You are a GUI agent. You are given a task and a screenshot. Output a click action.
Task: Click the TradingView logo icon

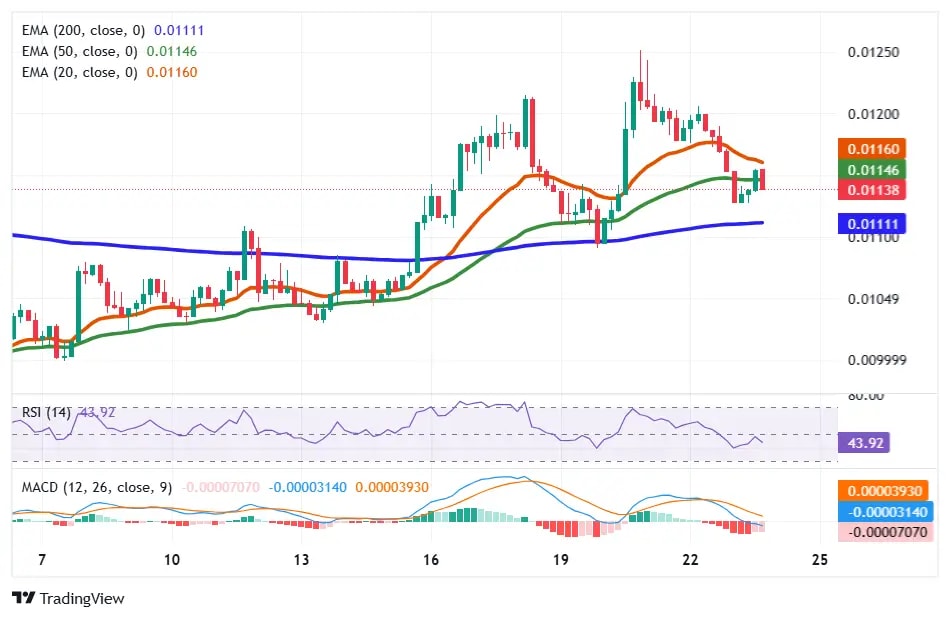point(22,598)
